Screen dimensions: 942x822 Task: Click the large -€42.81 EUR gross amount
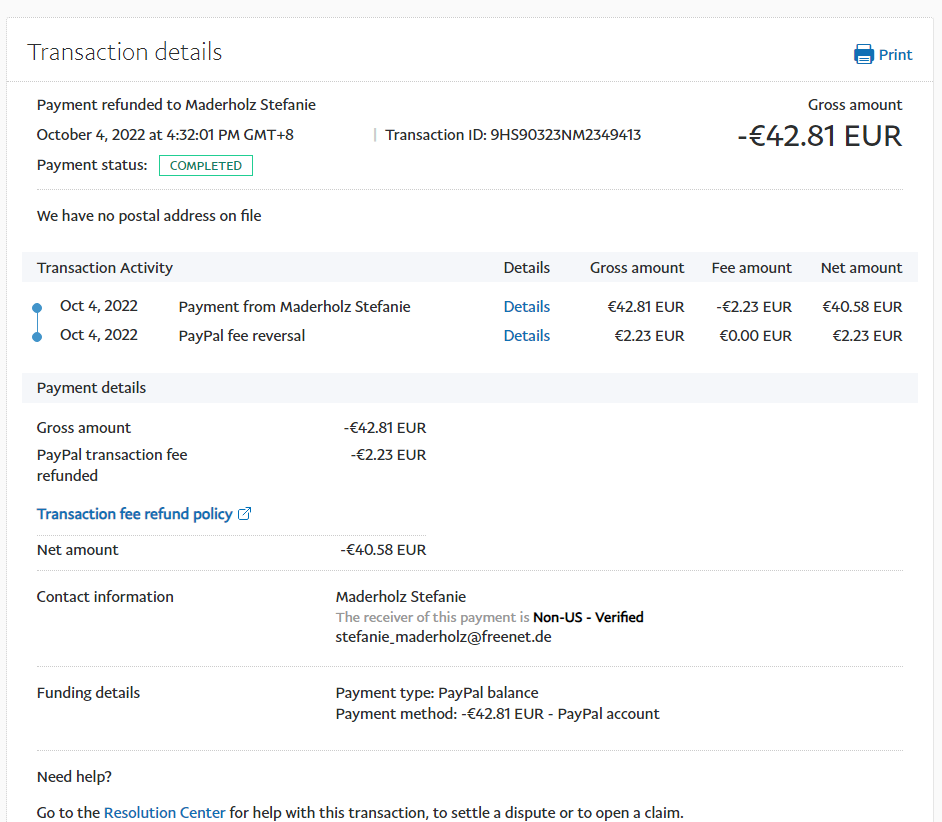point(819,136)
